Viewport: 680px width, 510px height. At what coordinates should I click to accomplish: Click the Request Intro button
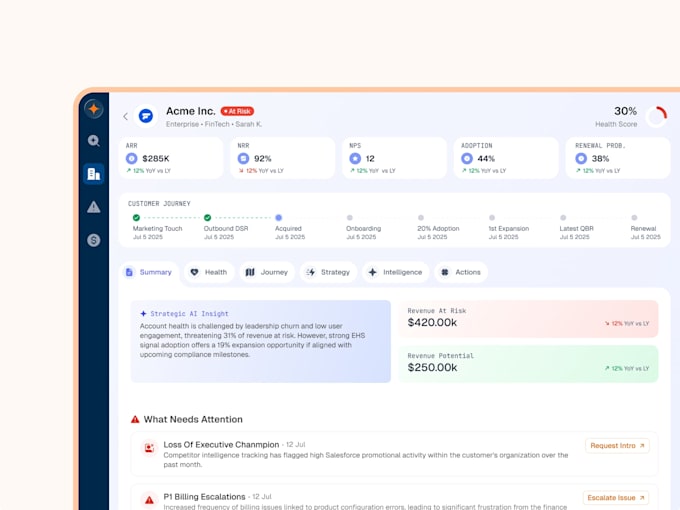tap(617, 445)
